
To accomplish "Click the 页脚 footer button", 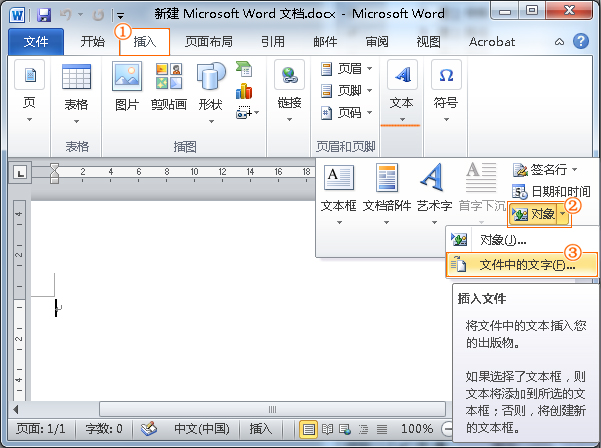I will click(x=346, y=91).
